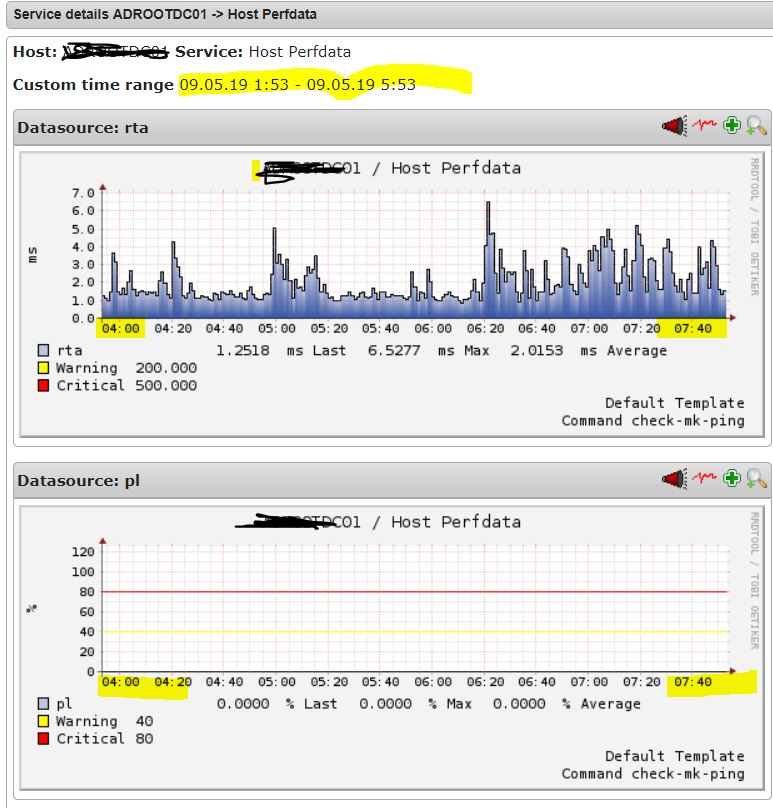Add pl graph with green plus icon

(x=732, y=479)
